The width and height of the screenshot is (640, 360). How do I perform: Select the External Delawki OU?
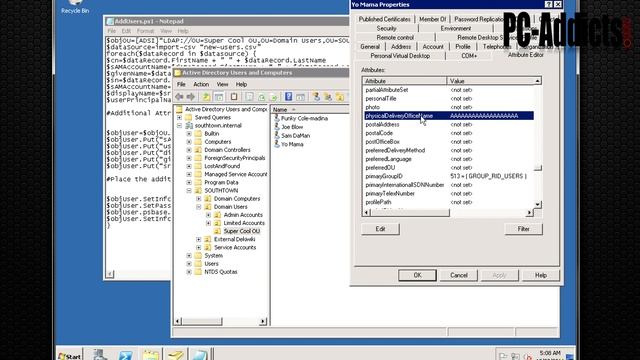tap(234, 239)
